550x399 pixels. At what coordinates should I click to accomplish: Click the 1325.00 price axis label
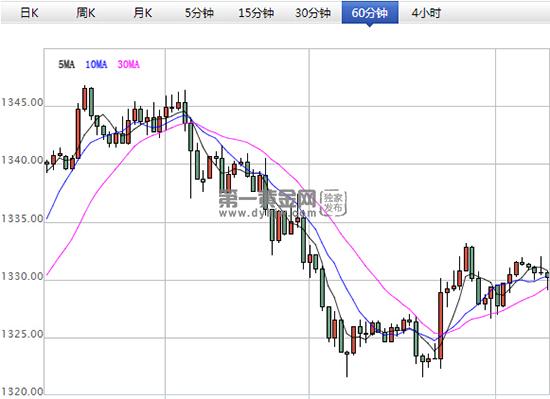click(22, 334)
